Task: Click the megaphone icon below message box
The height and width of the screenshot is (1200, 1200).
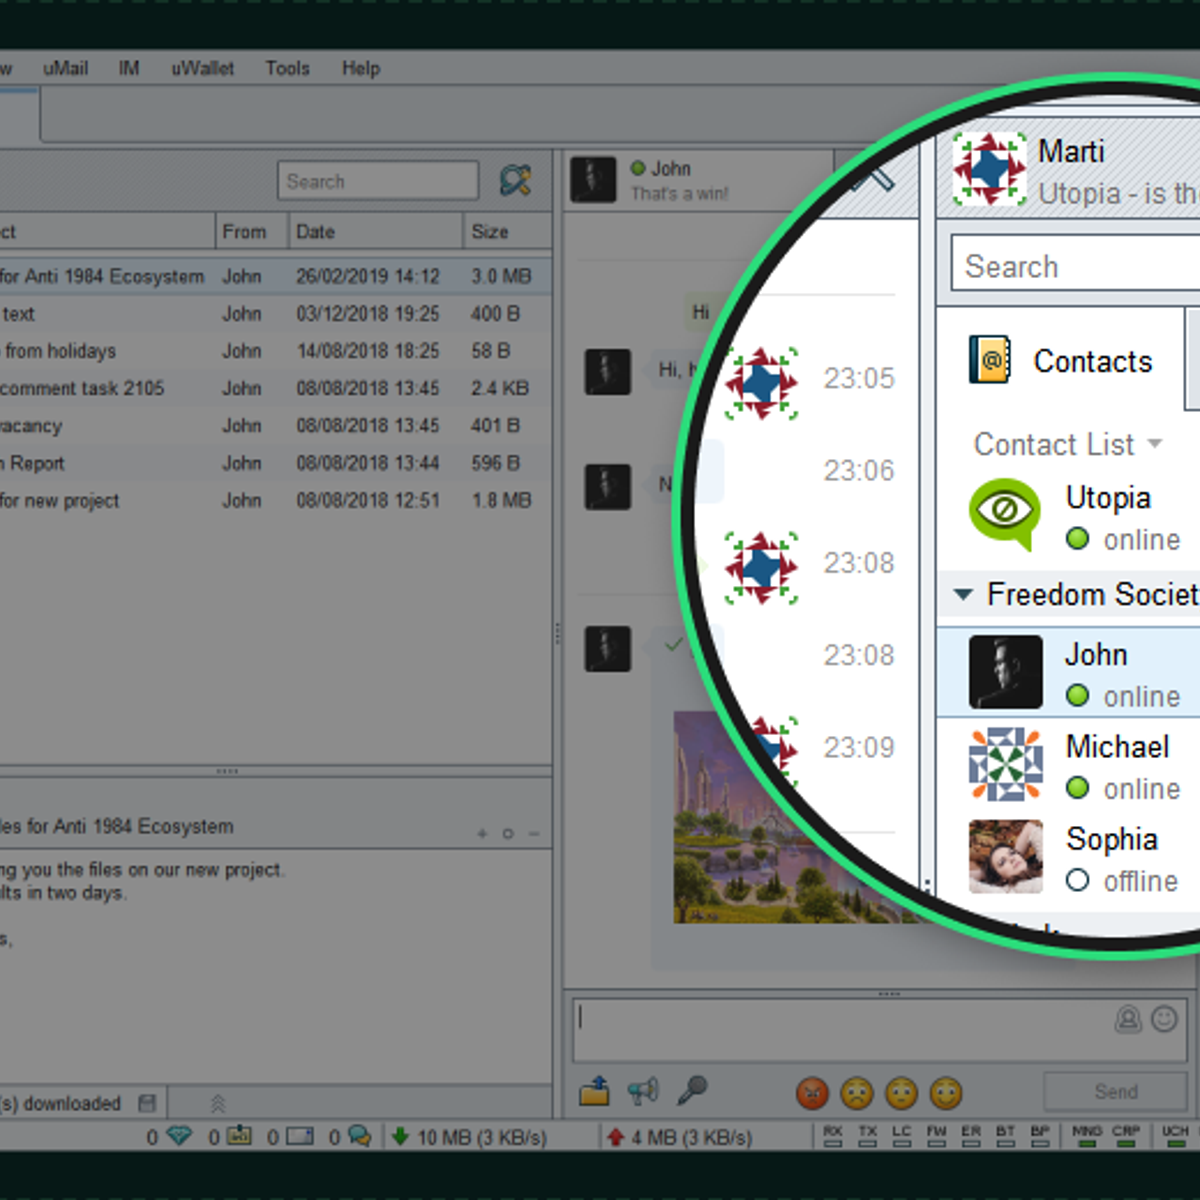Action: (x=643, y=1091)
